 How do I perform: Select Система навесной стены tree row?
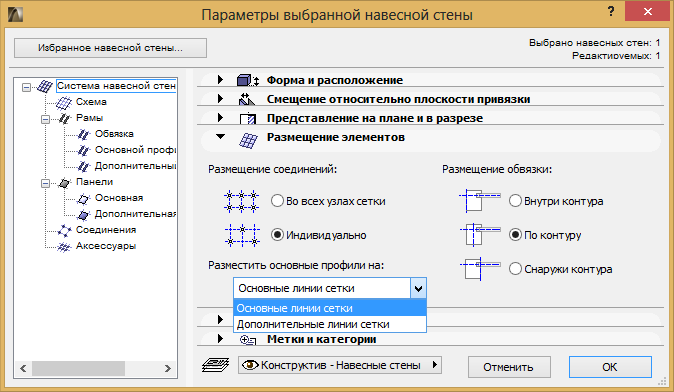(116, 86)
